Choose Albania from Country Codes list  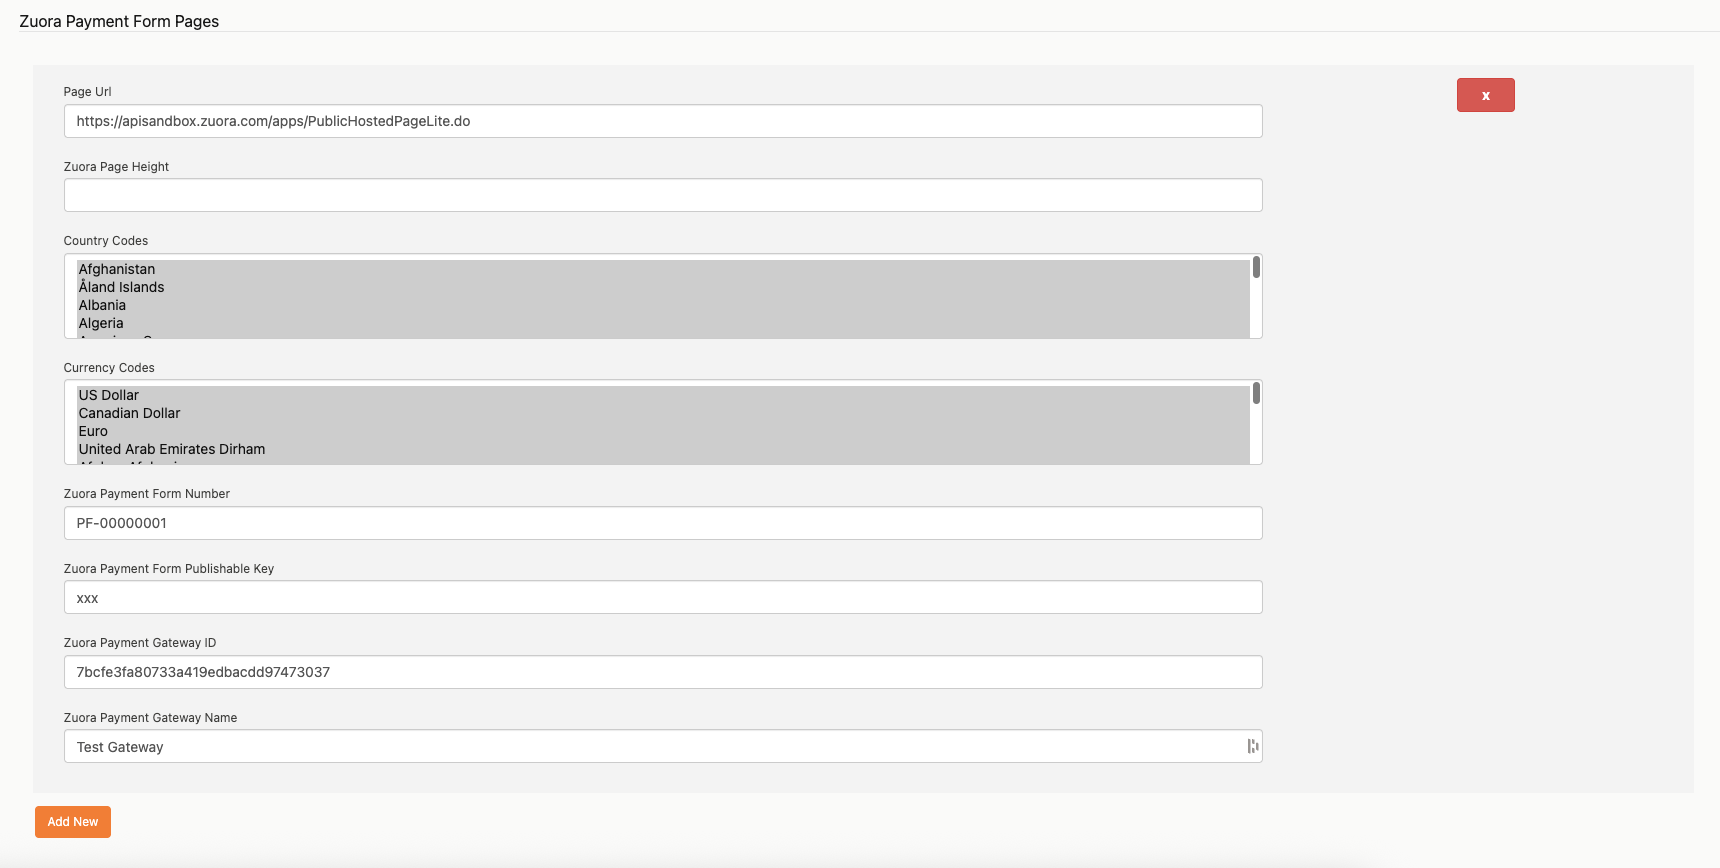(102, 305)
